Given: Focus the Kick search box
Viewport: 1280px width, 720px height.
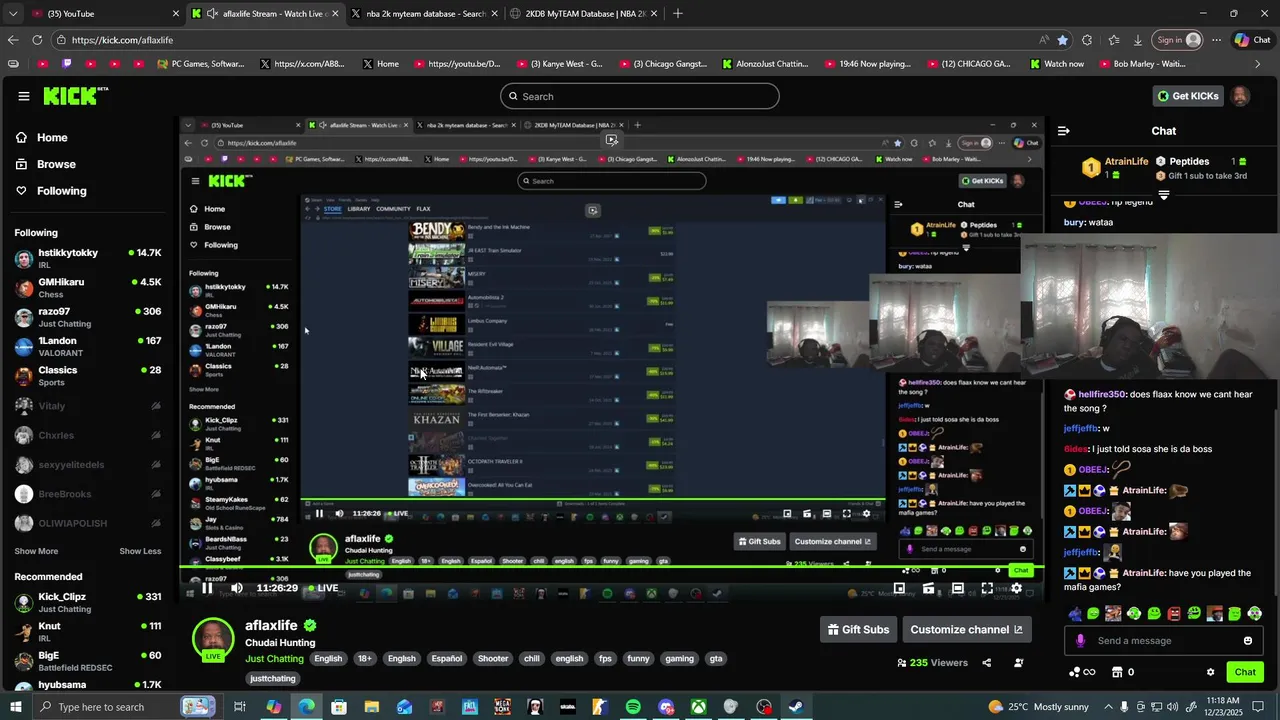Looking at the screenshot, I should point(640,96).
